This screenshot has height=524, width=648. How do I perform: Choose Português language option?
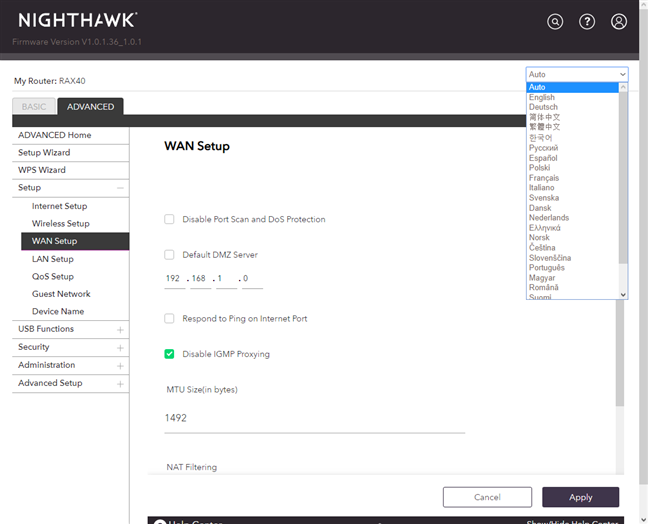tap(573, 268)
